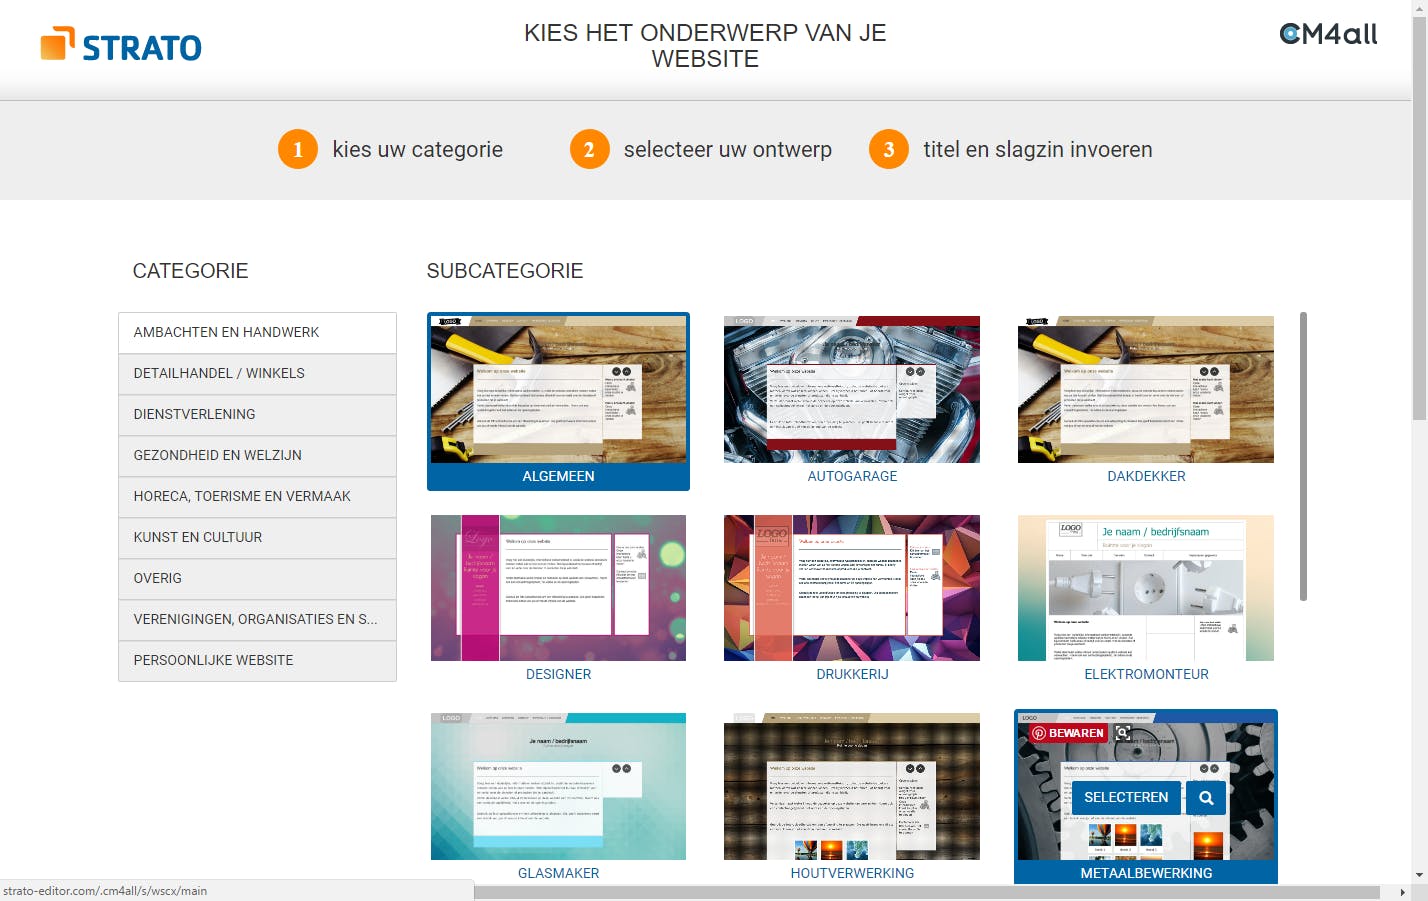This screenshot has width=1428, height=901.
Task: Click the subcategory list scrollbar
Action: [1303, 456]
